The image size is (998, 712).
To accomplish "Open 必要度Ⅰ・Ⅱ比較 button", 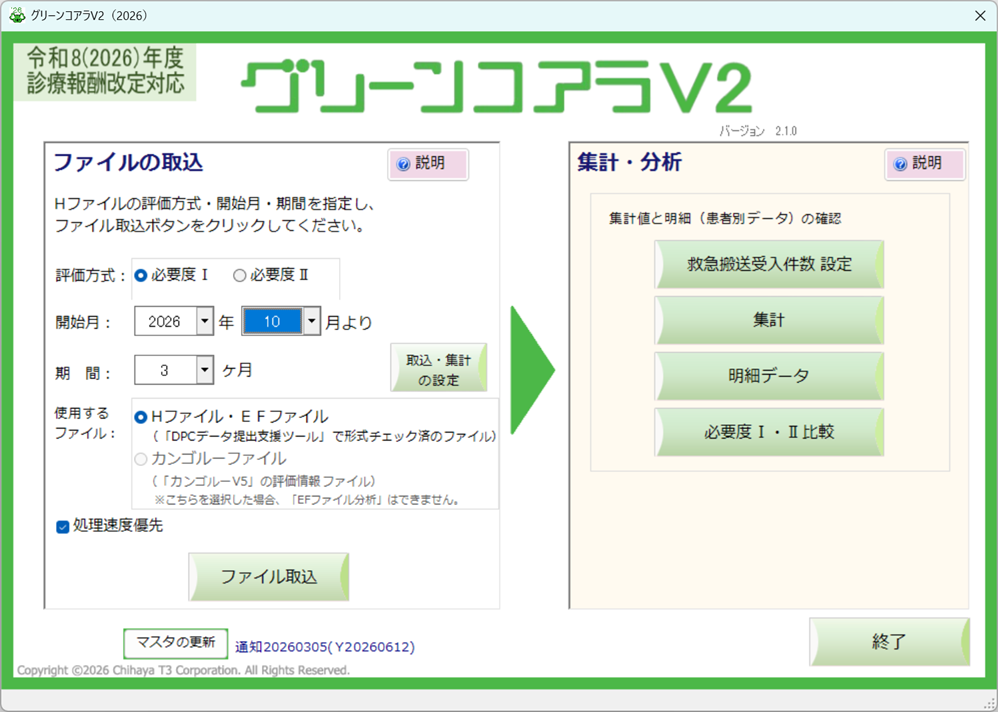I will click(769, 432).
